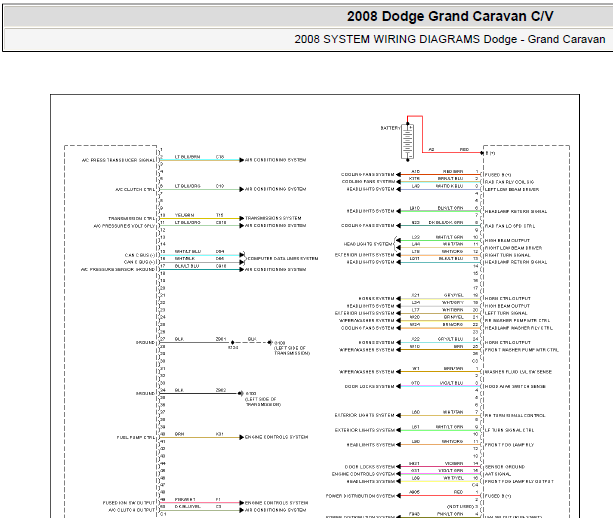Click the 'DK BLU/DK GRN' wire color label
Viewport: 613px width, 518px height.
pyautogui.click(x=446, y=222)
